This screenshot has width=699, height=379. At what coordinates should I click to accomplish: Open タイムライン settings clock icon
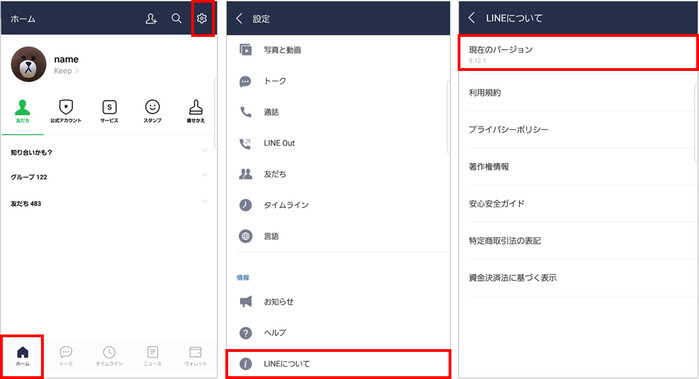pyautogui.click(x=246, y=205)
